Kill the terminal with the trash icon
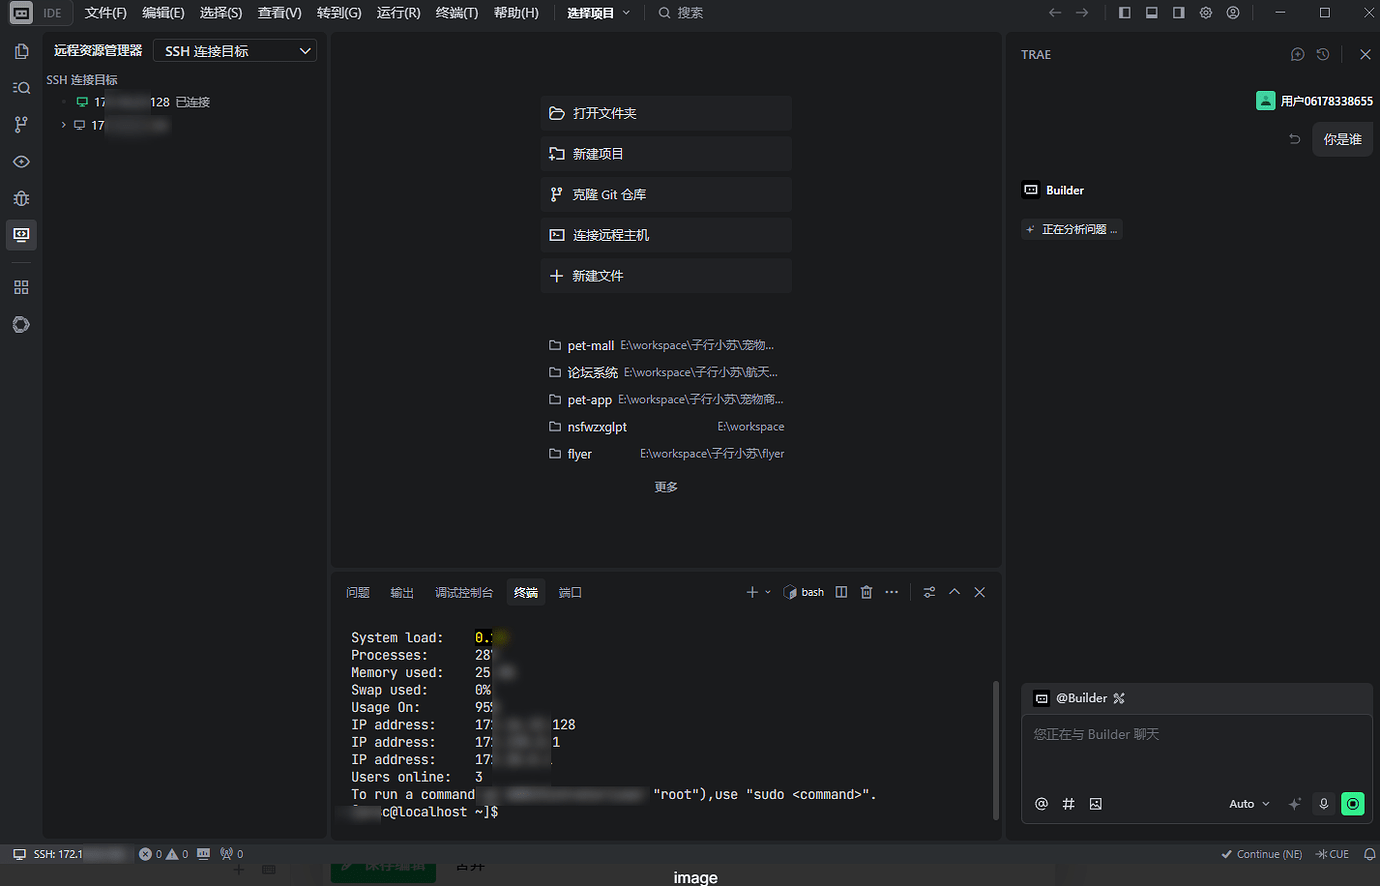This screenshot has height=886, width=1380. pyautogui.click(x=866, y=592)
